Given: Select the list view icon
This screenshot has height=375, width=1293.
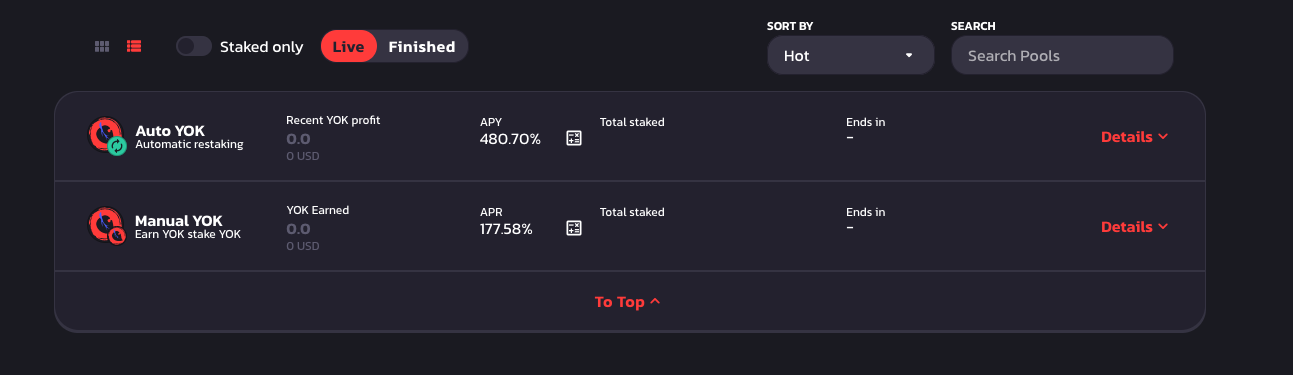Looking at the screenshot, I should pyautogui.click(x=134, y=47).
